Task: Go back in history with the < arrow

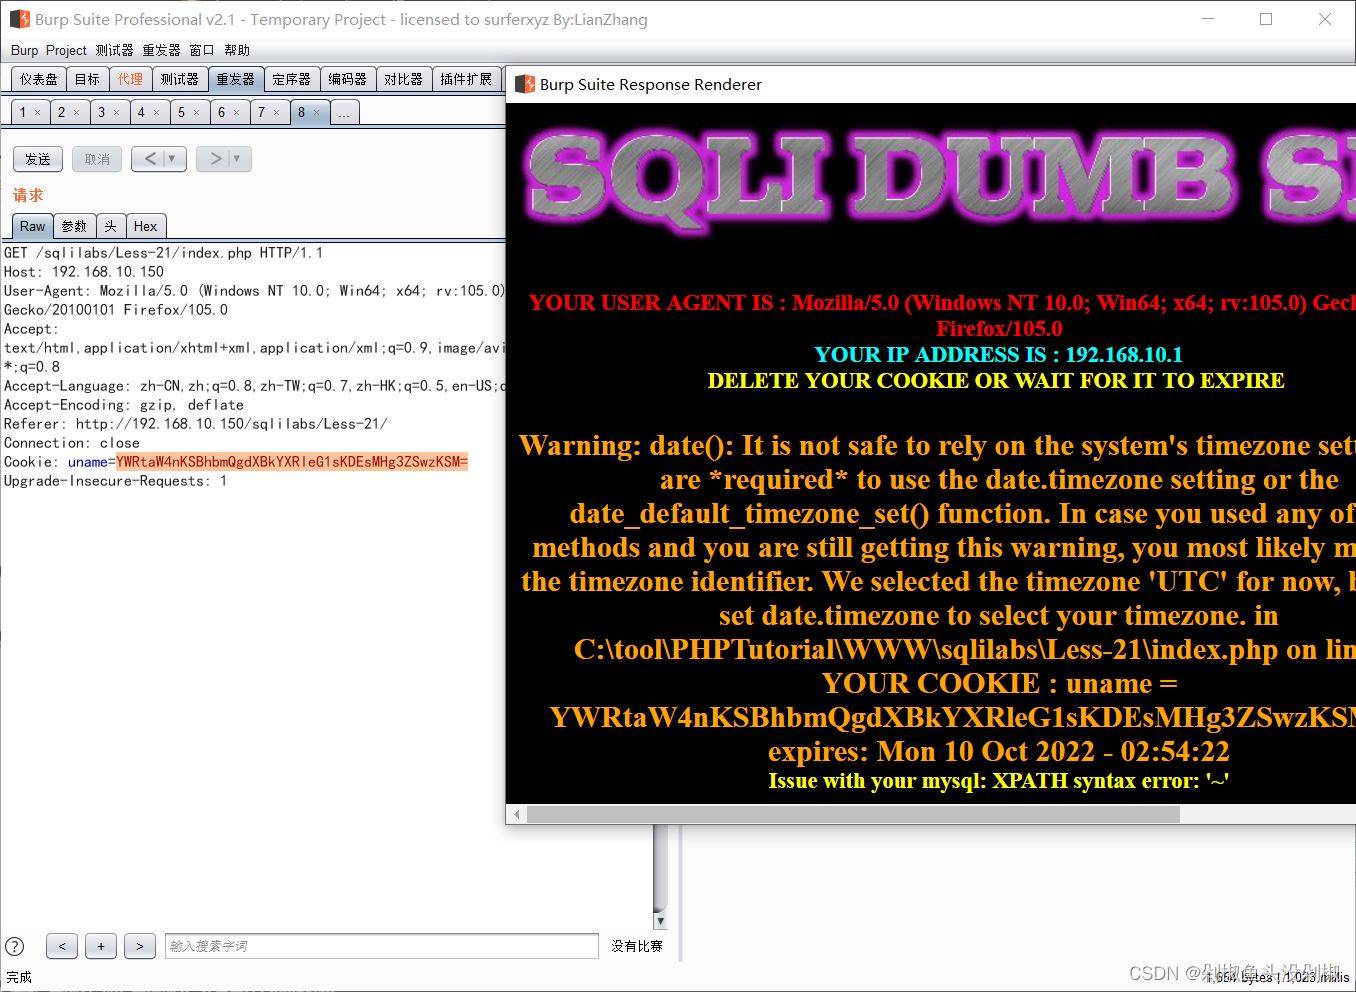Action: (x=149, y=158)
